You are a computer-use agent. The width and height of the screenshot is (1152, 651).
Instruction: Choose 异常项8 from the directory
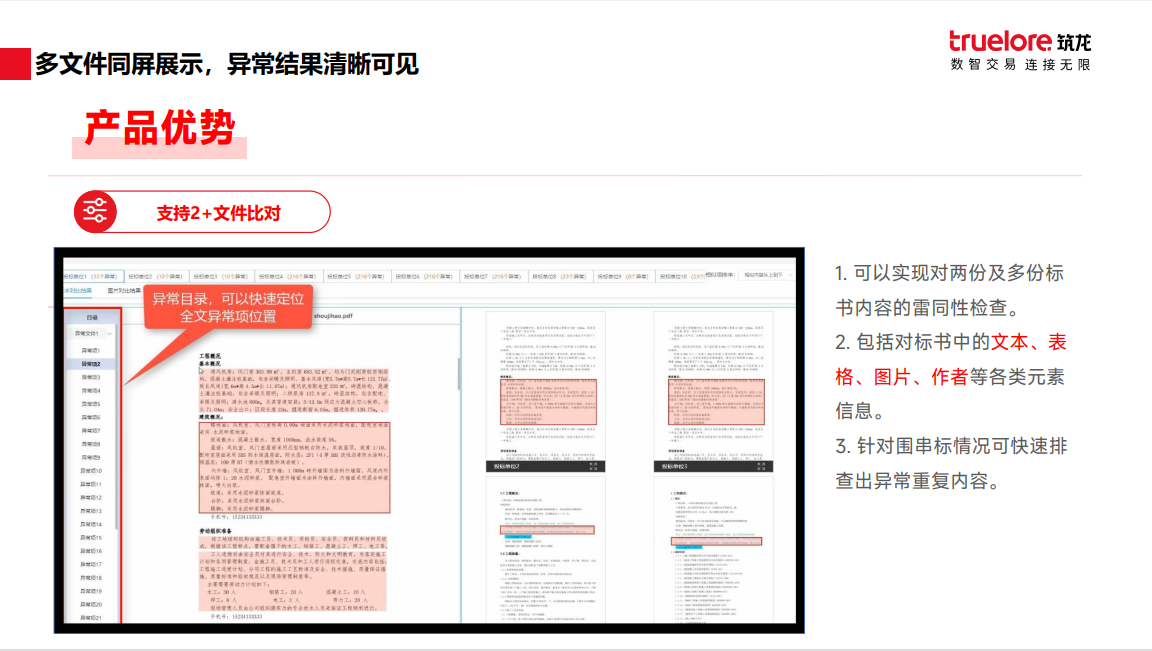pos(91,444)
